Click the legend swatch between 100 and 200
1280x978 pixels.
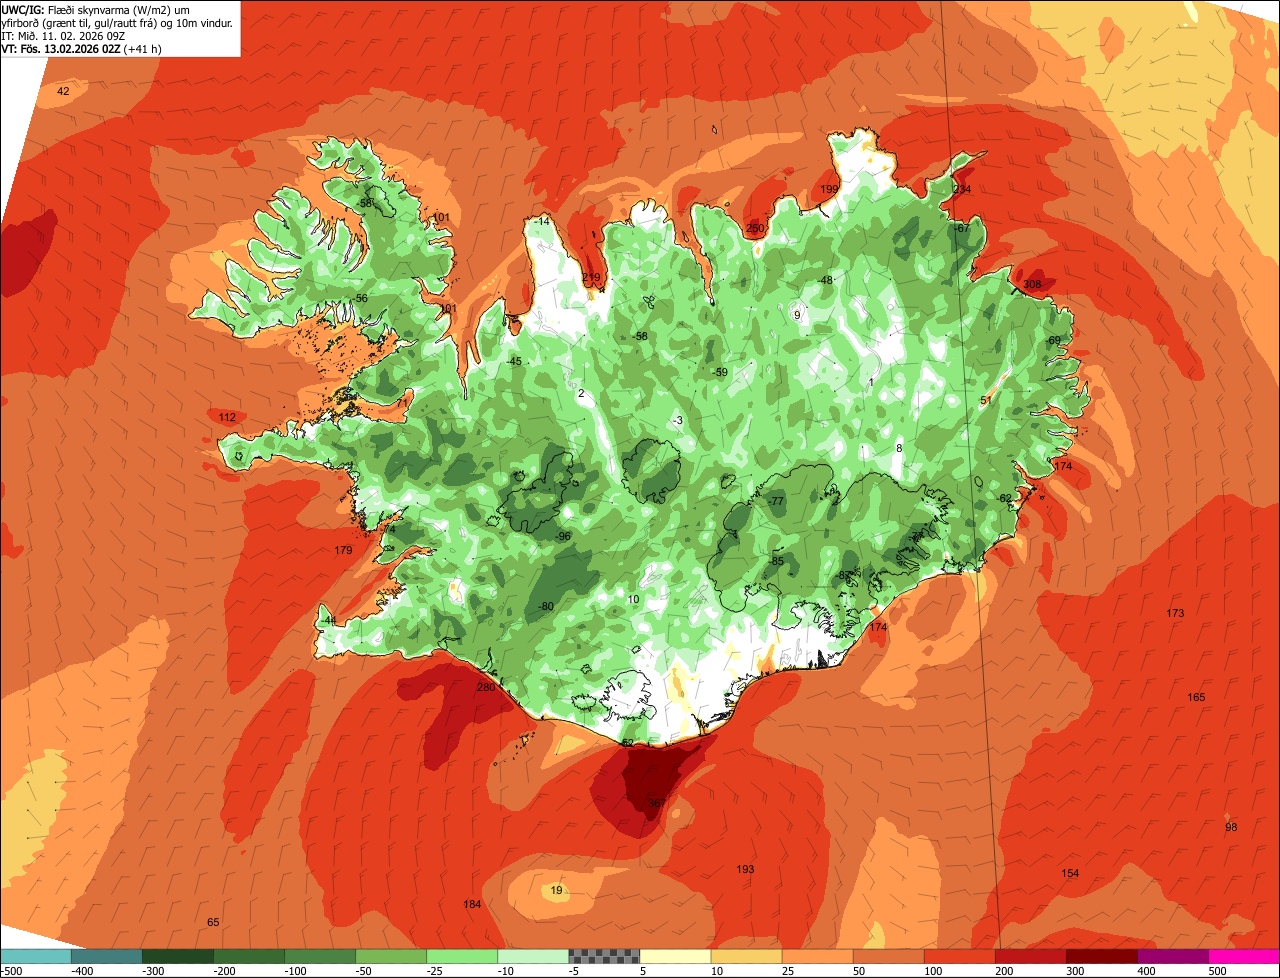pos(958,956)
